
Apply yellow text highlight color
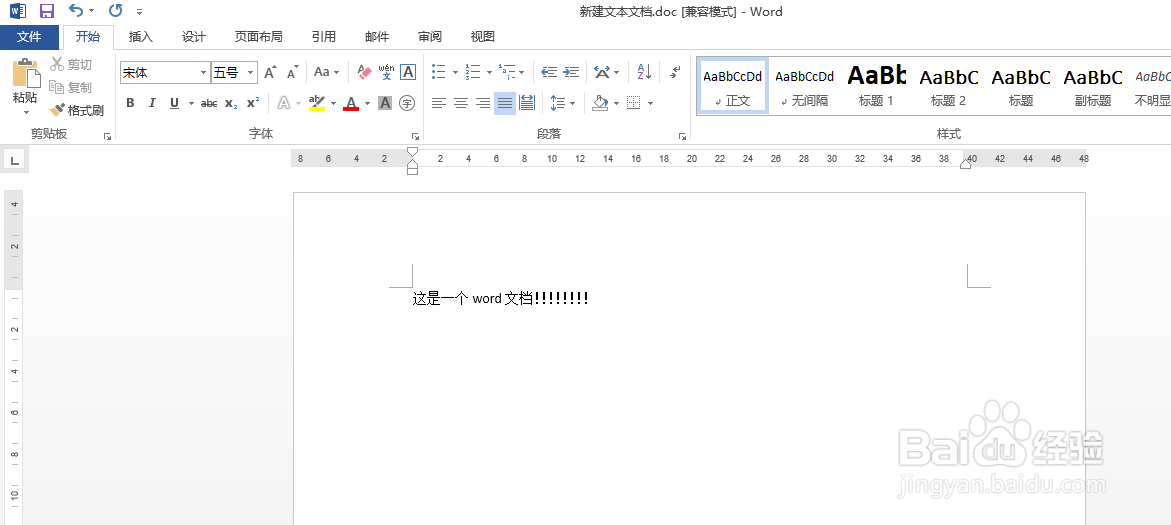pos(317,103)
